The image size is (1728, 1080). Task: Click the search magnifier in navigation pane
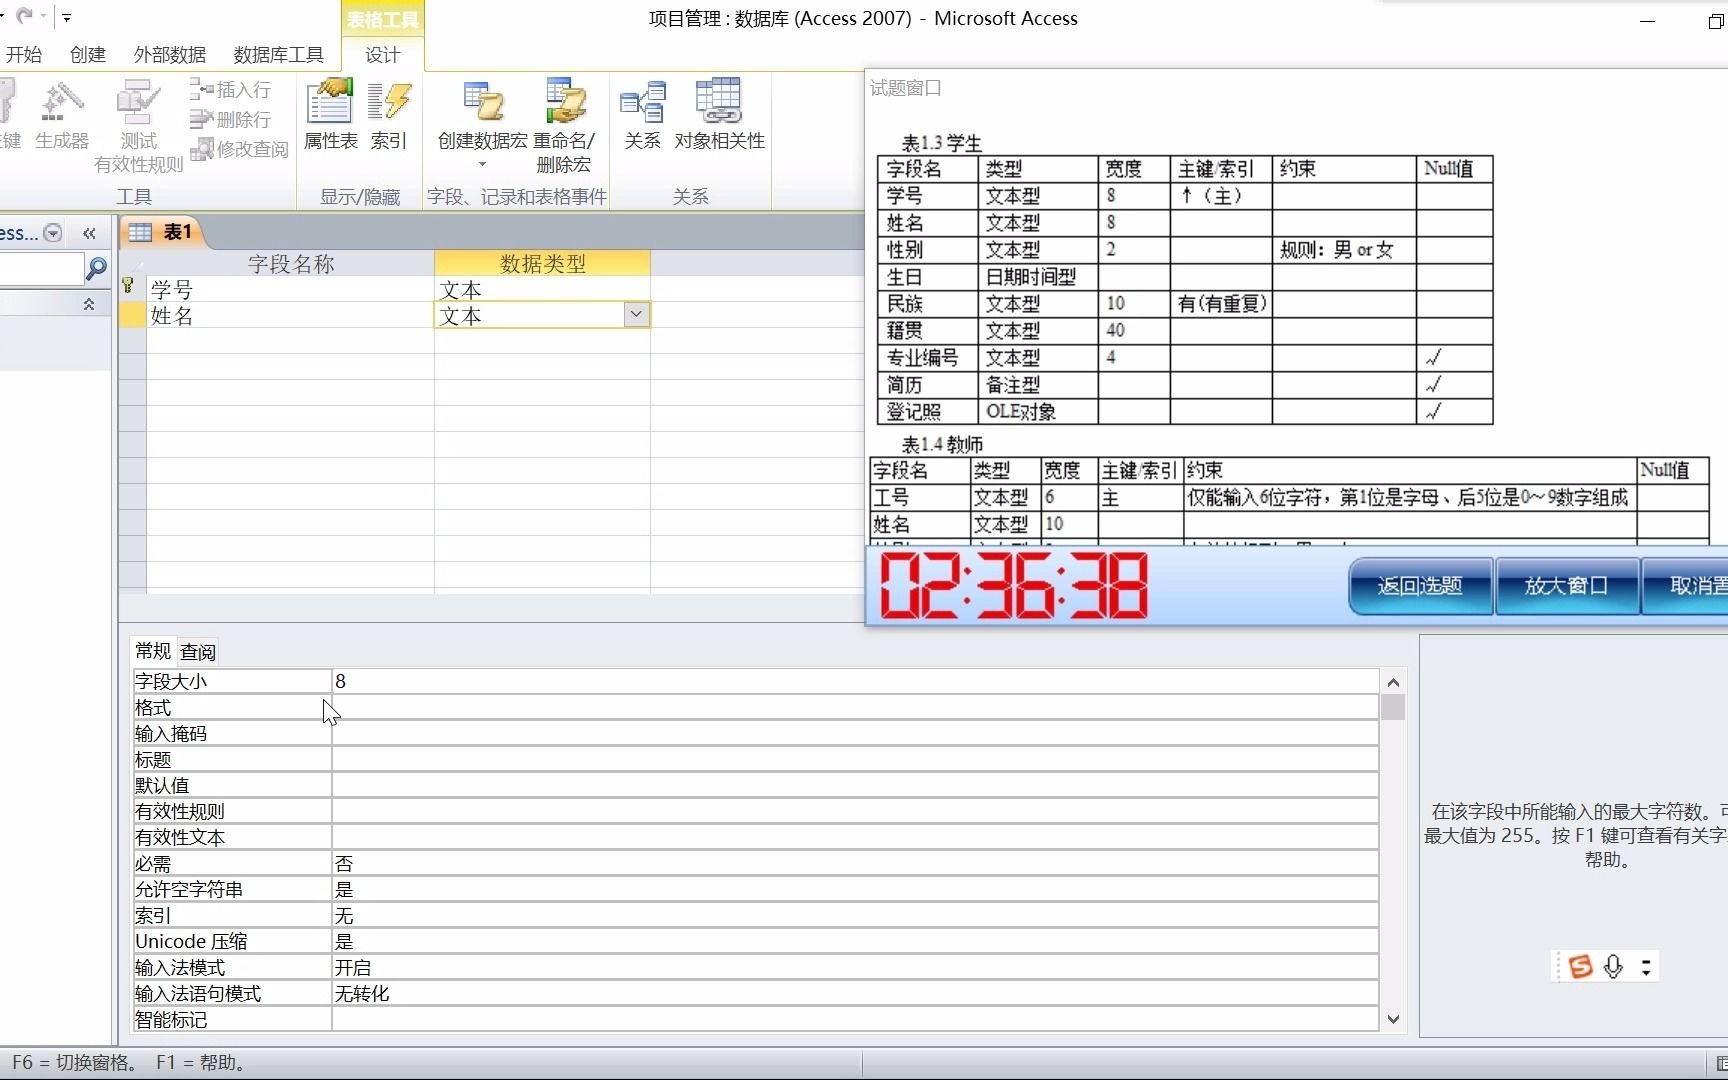(x=97, y=268)
